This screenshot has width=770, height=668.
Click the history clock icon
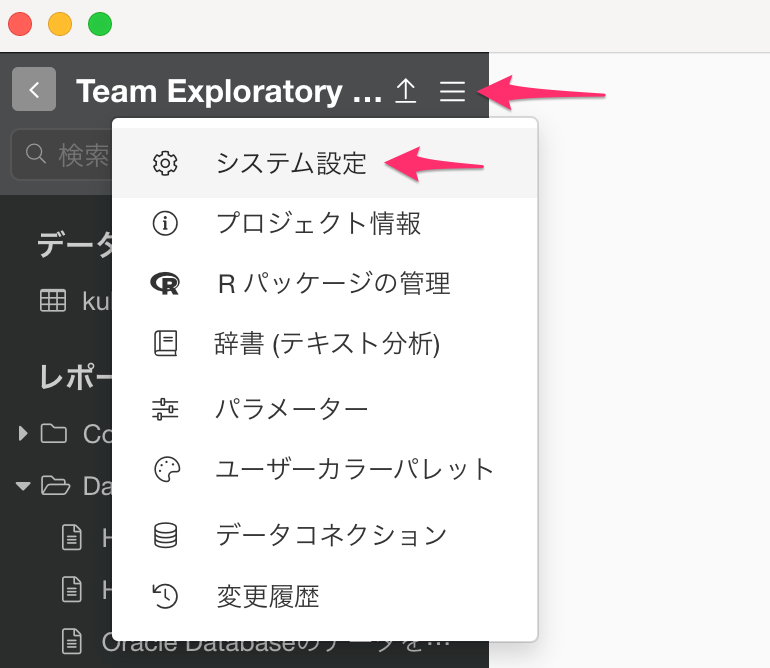pyautogui.click(x=165, y=596)
